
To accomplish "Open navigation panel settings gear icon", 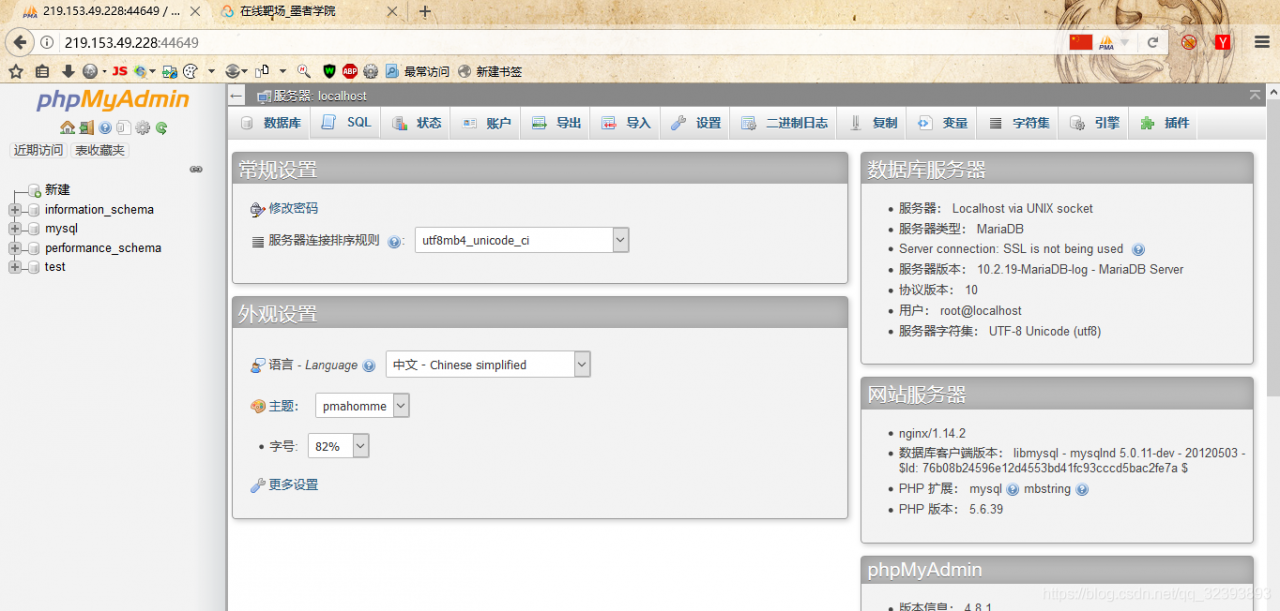I will pyautogui.click(x=143, y=127).
